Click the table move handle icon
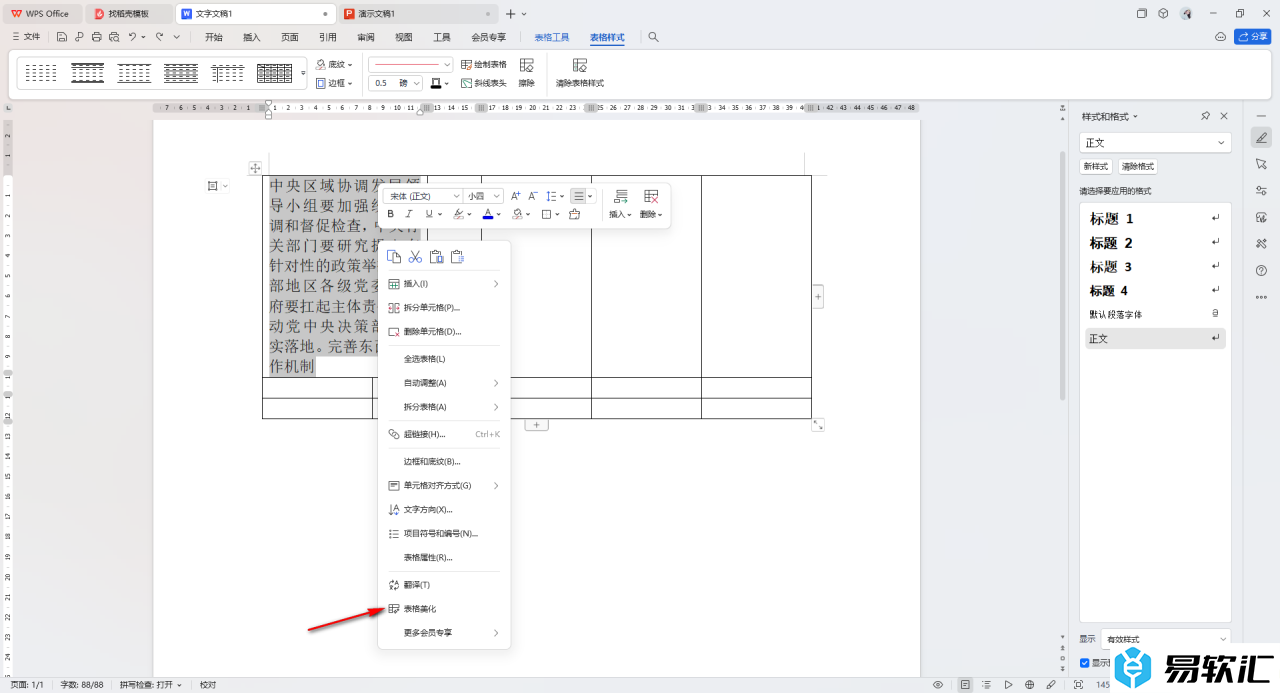The image size is (1280, 693). pyautogui.click(x=255, y=168)
